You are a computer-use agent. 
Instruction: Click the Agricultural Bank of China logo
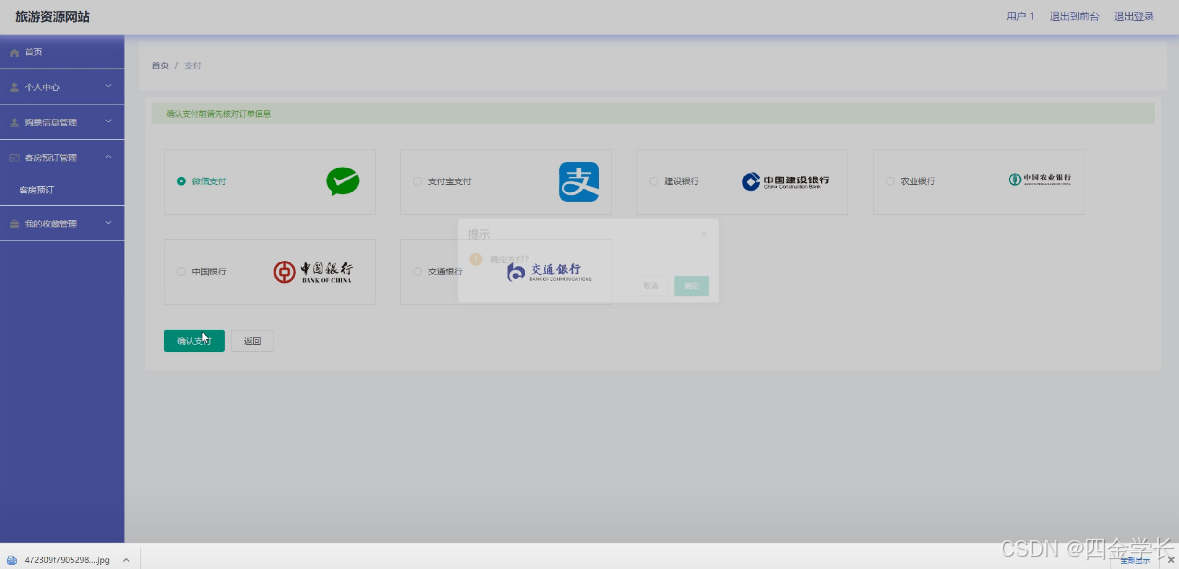(1040, 179)
